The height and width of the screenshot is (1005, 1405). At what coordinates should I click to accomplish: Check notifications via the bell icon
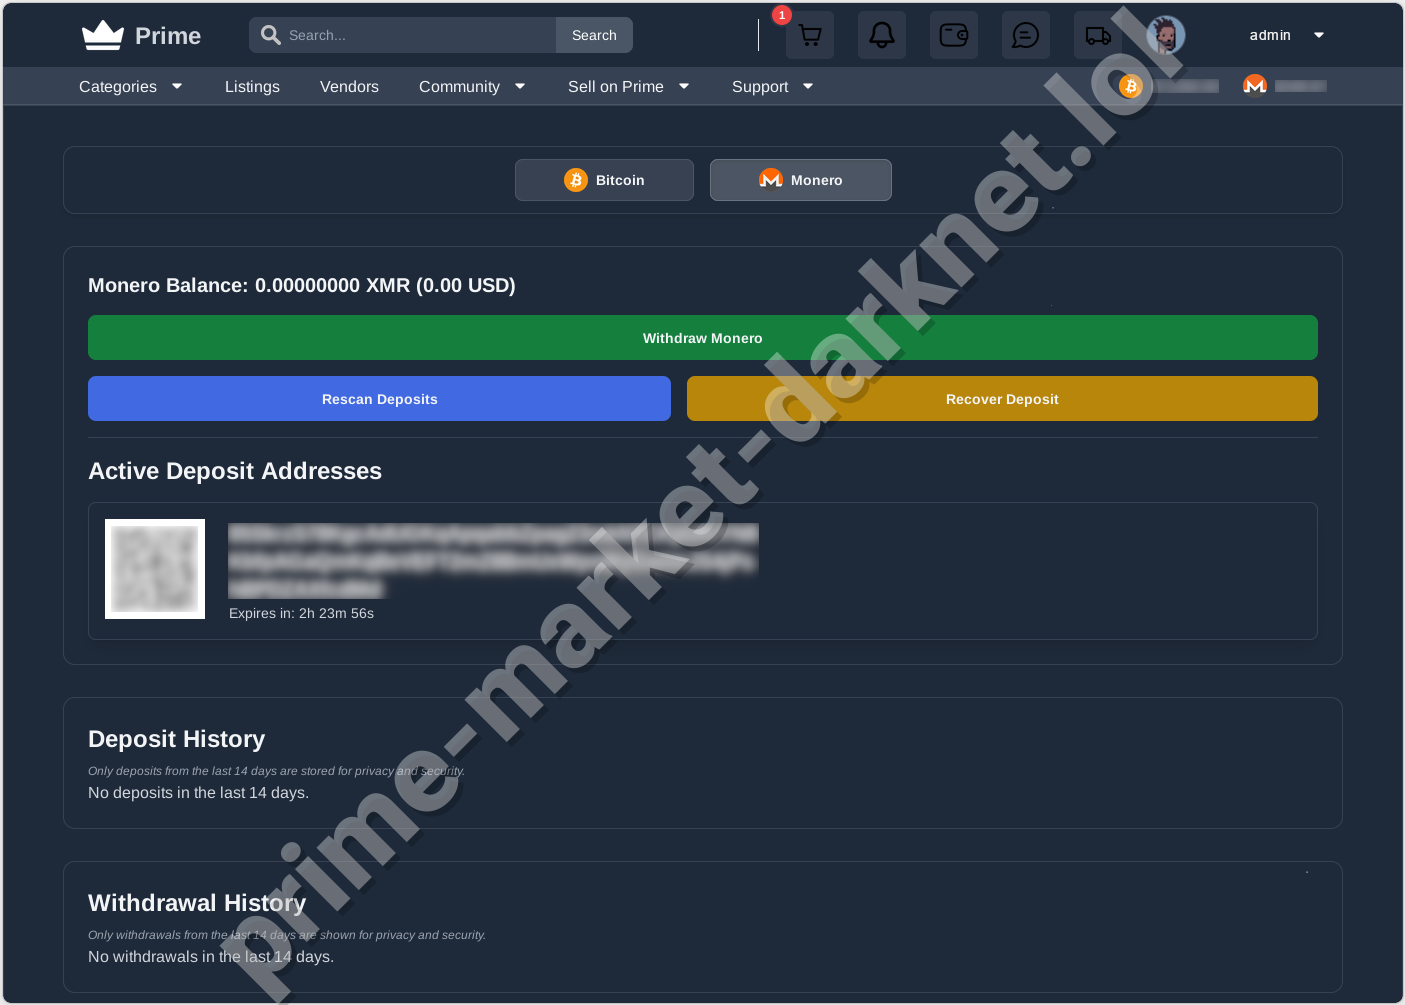click(x=881, y=35)
